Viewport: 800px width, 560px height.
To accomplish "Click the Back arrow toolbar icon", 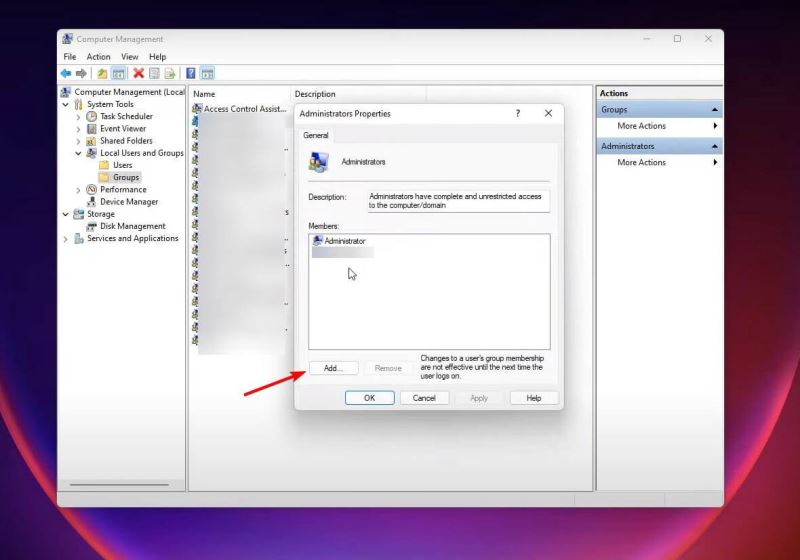I will 66,73.
